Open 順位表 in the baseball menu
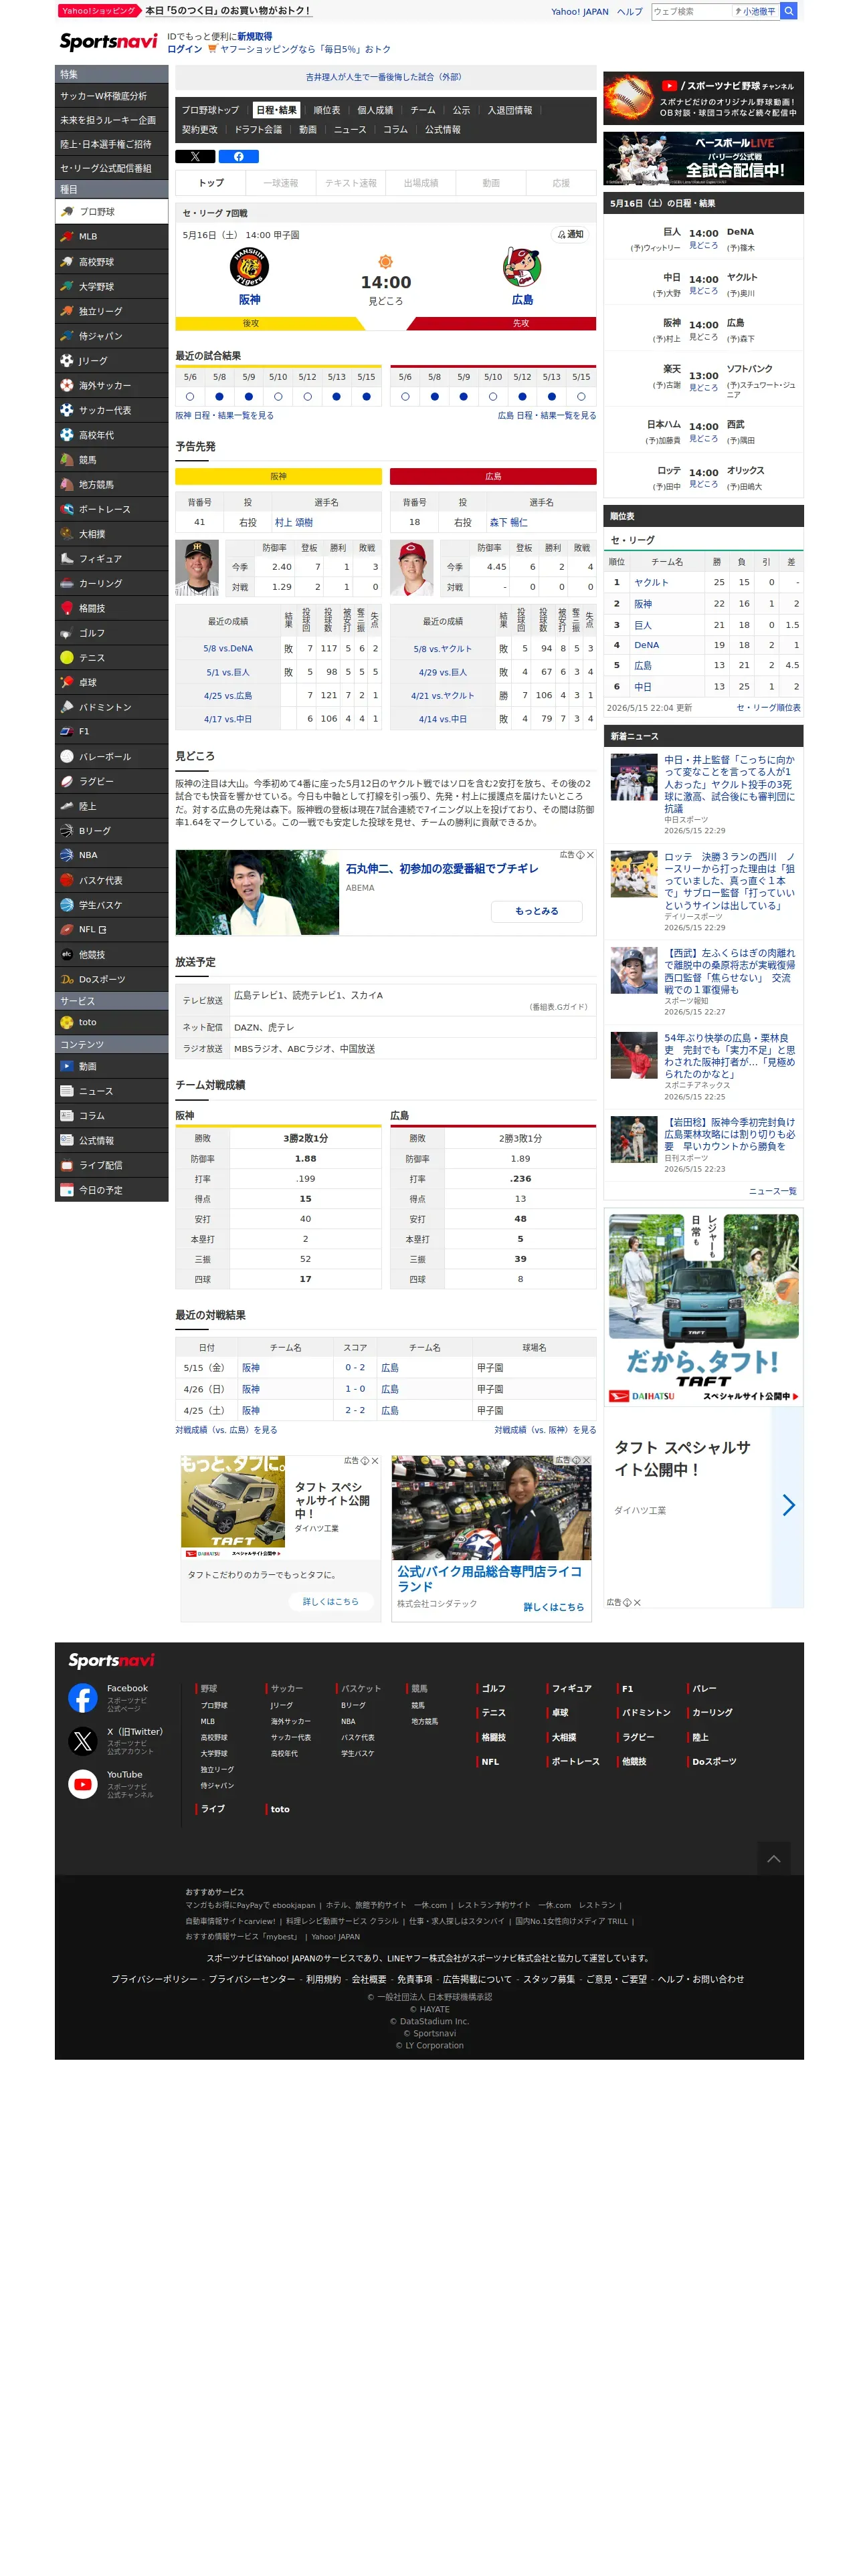The width and height of the screenshot is (859, 2576). coord(327,110)
